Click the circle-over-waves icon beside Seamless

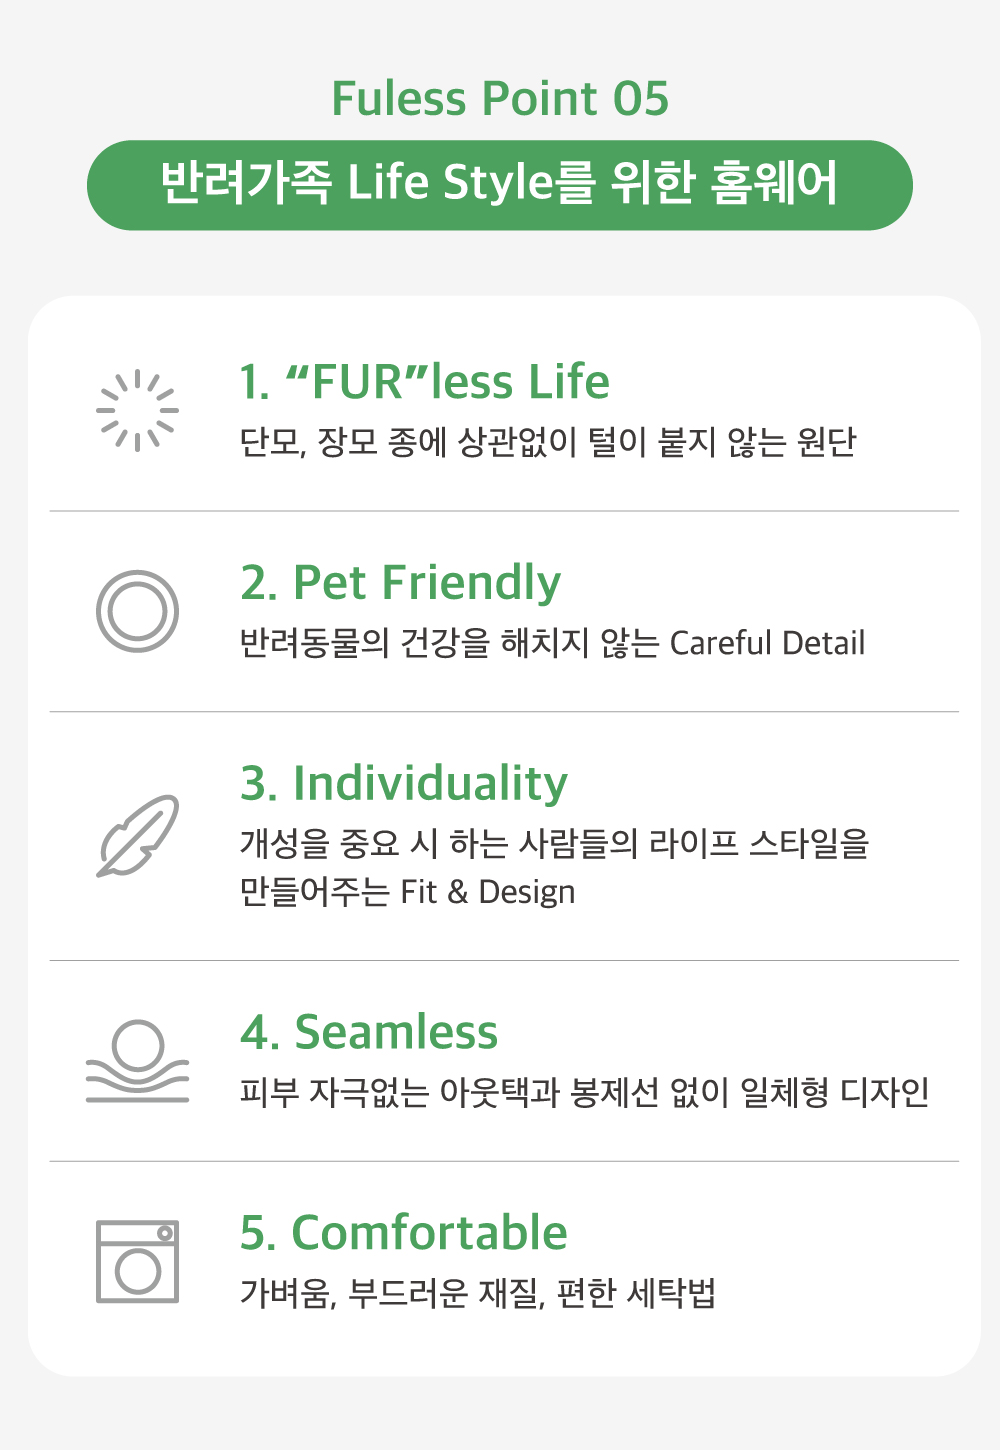137,1061
